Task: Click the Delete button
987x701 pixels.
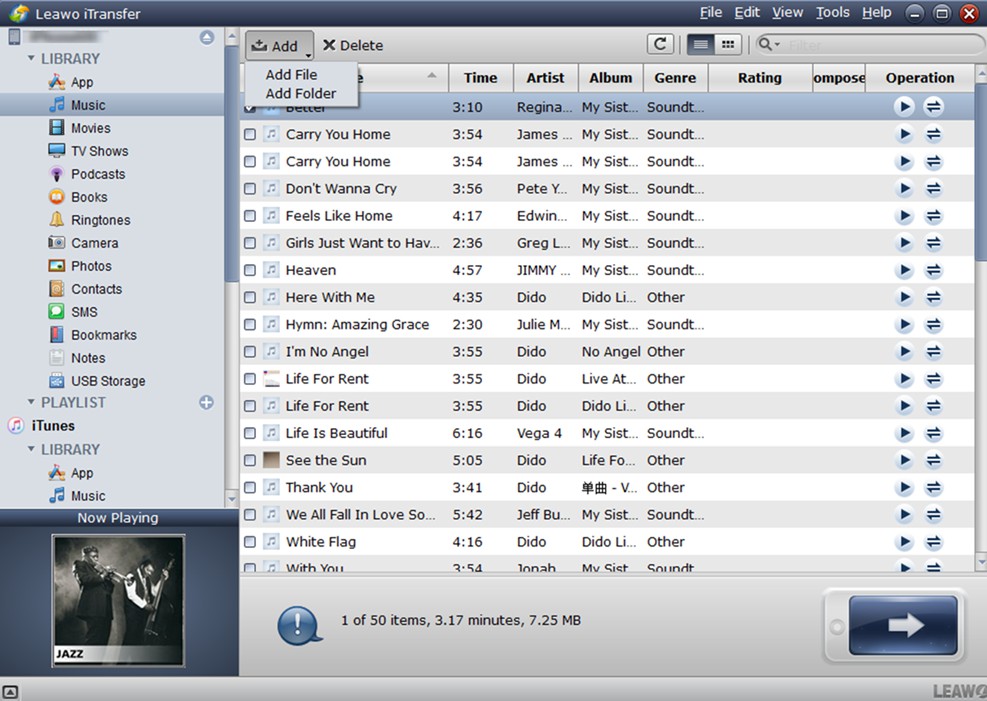Action: coord(352,45)
